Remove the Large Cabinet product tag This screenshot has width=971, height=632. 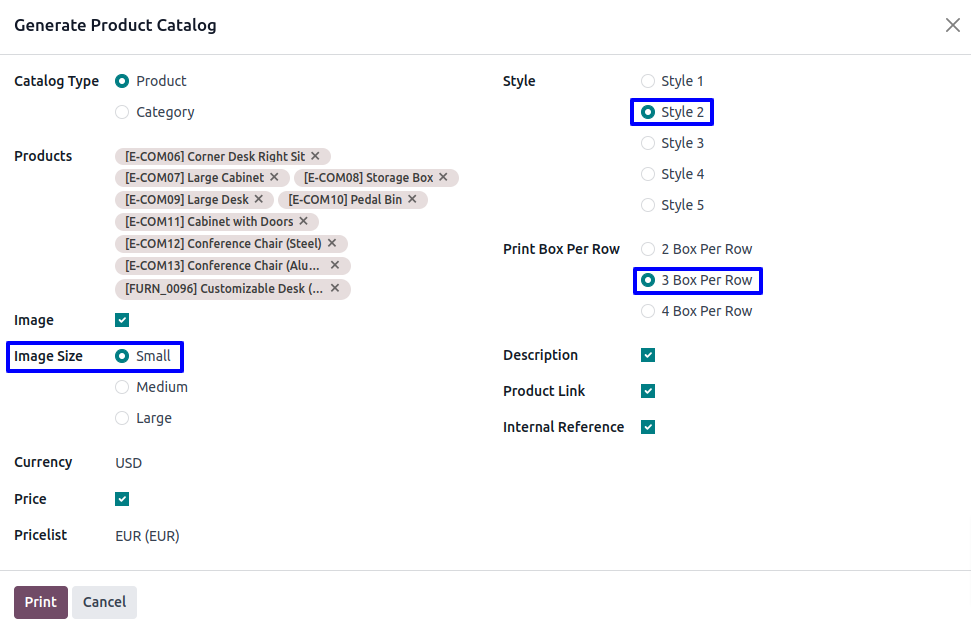[274, 178]
